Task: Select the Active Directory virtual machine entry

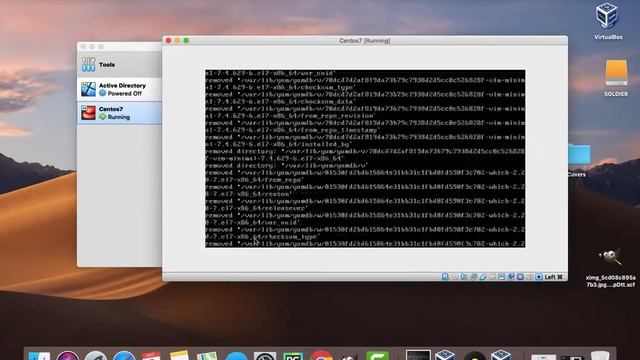Action: (x=119, y=89)
